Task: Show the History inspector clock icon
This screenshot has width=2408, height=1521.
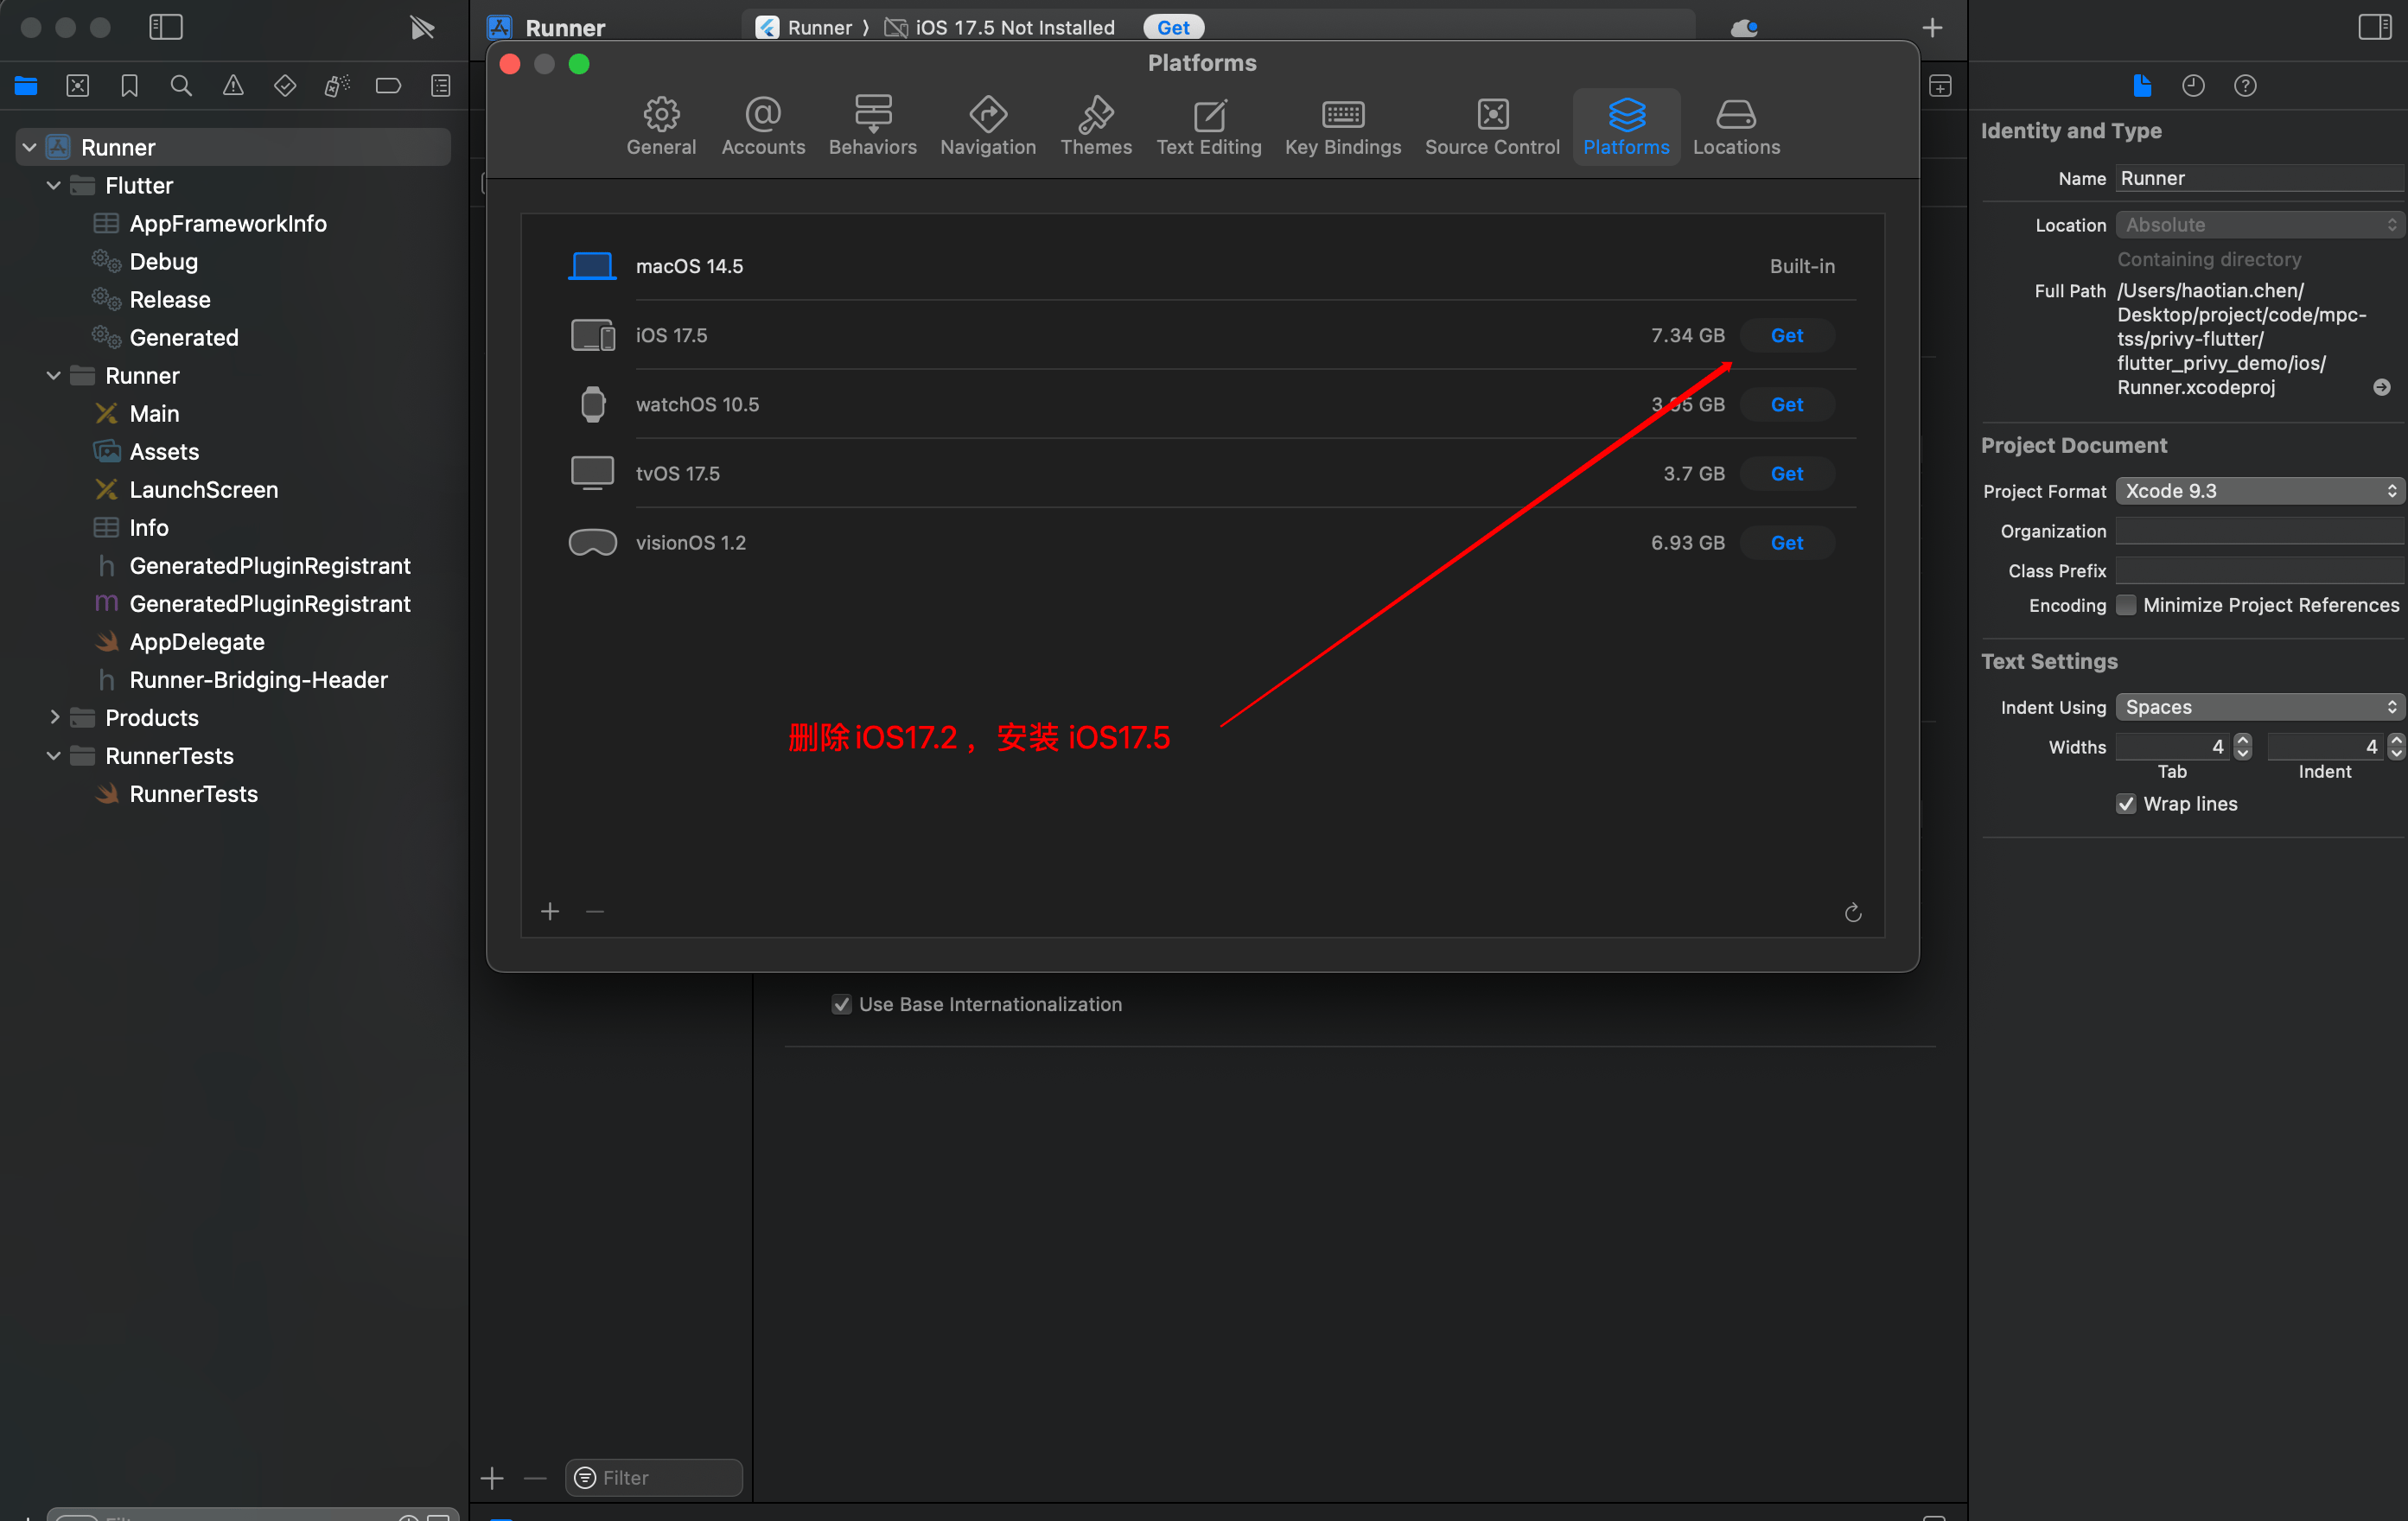Action: click(x=2193, y=86)
